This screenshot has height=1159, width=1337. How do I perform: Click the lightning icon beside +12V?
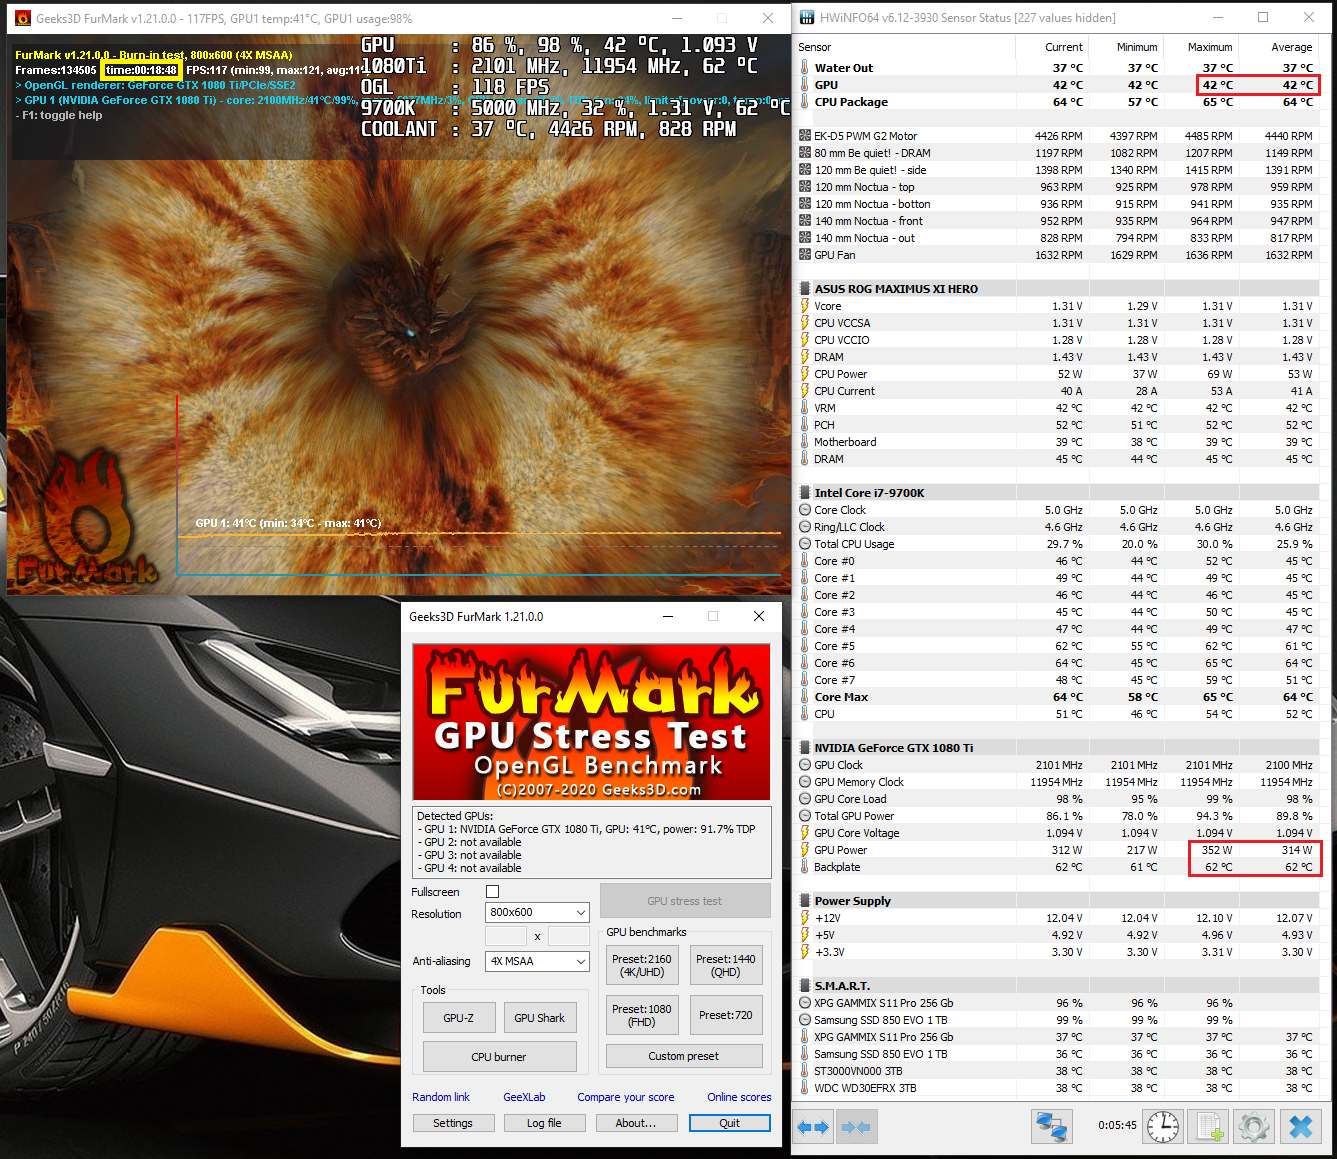coord(805,918)
